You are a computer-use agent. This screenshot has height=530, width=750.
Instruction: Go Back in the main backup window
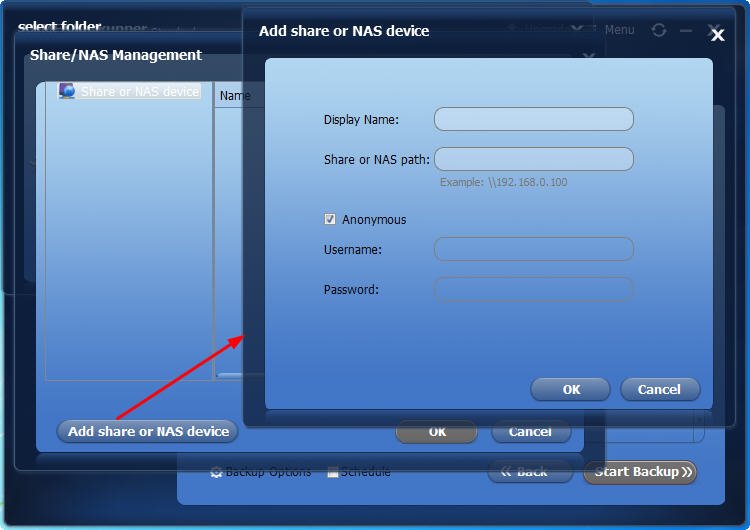tap(530, 472)
